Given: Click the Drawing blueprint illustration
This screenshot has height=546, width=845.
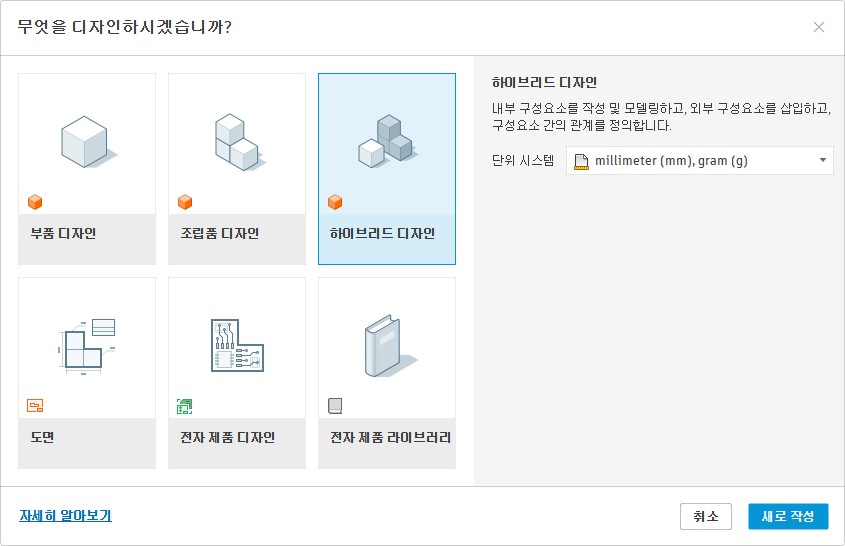Looking at the screenshot, I should coord(86,345).
